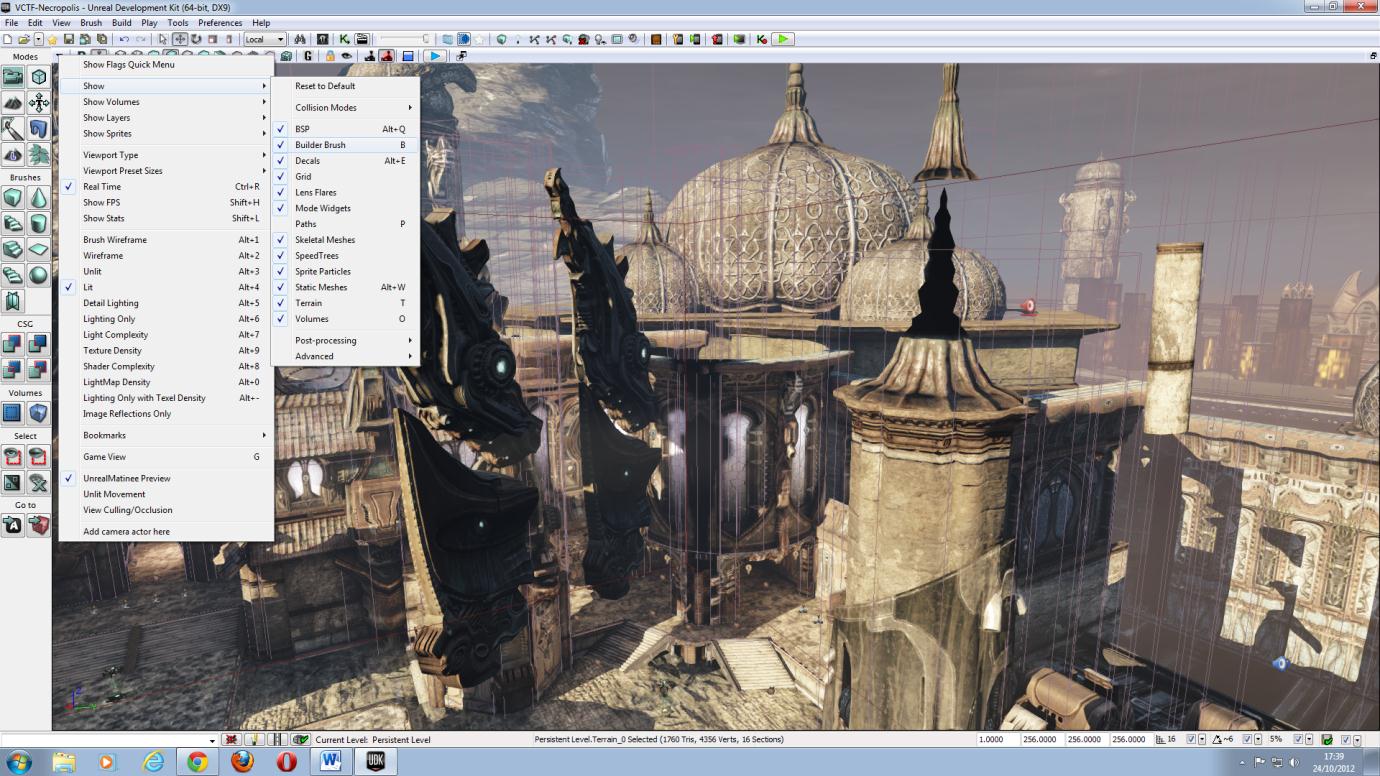This screenshot has height=776, width=1380.
Task: Click the CSG Add icon
Action: tap(15, 344)
